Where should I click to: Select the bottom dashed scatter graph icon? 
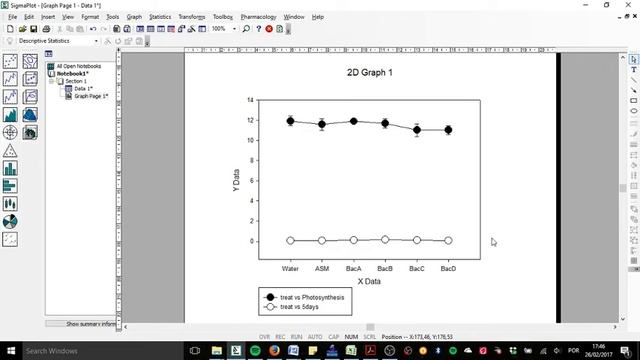coord(10,239)
